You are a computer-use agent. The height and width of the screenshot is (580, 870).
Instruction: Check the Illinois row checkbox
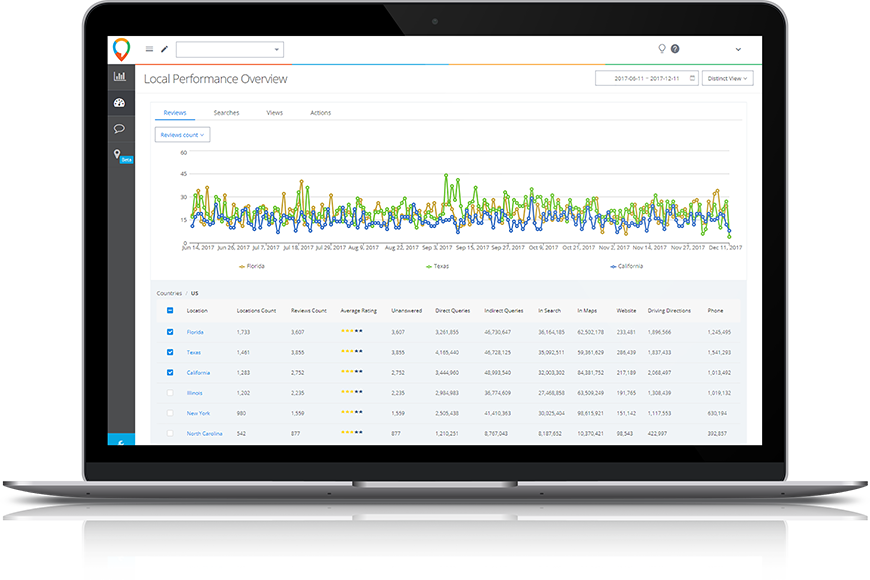pyautogui.click(x=170, y=393)
